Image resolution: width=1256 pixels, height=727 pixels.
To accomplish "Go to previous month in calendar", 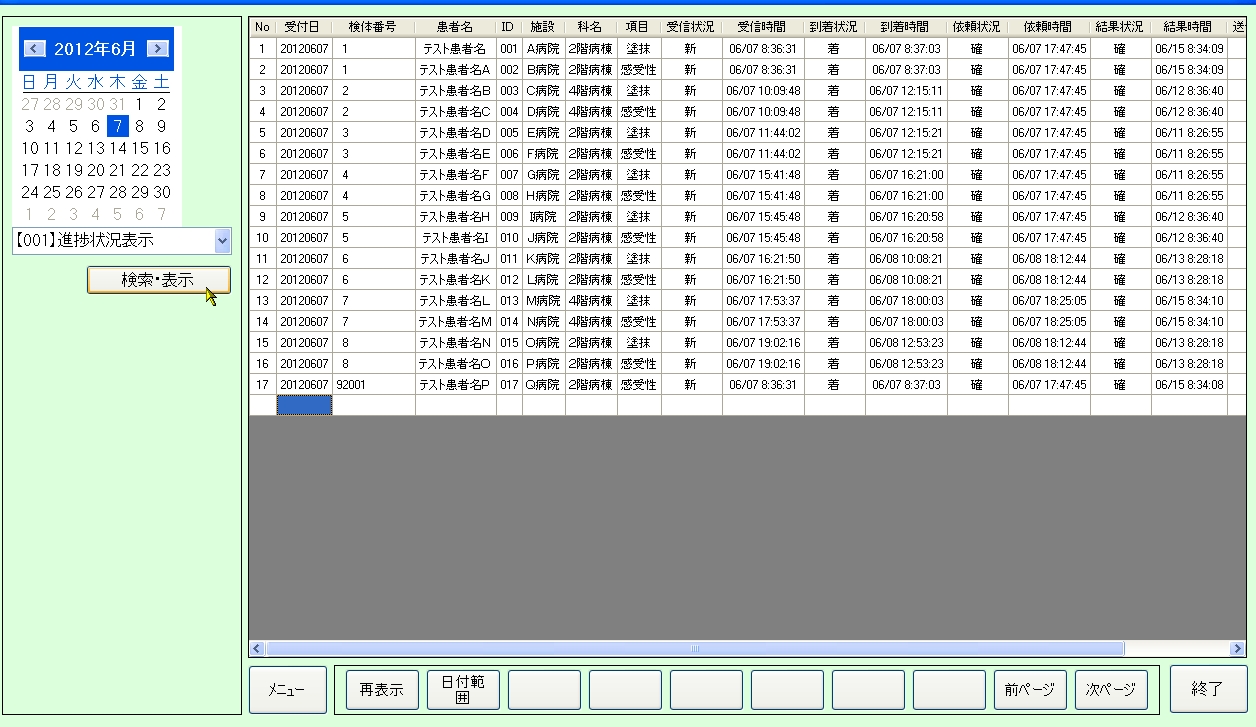I will (34, 48).
